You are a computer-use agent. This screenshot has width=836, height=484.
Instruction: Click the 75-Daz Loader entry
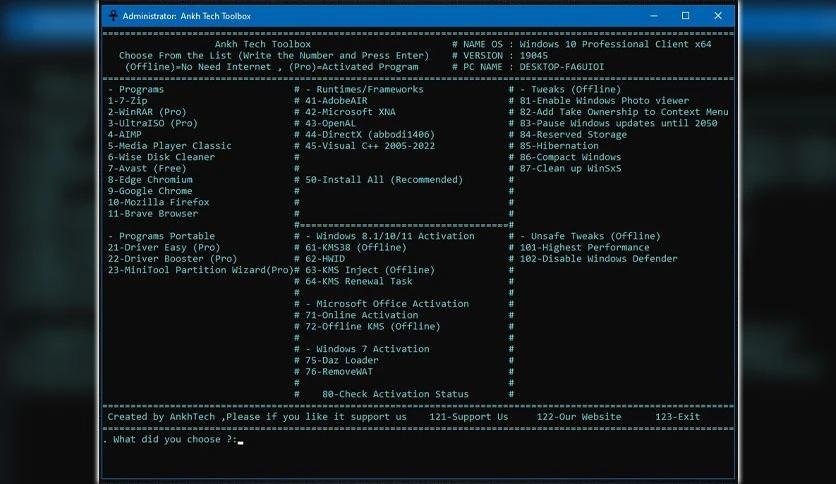click(x=342, y=360)
